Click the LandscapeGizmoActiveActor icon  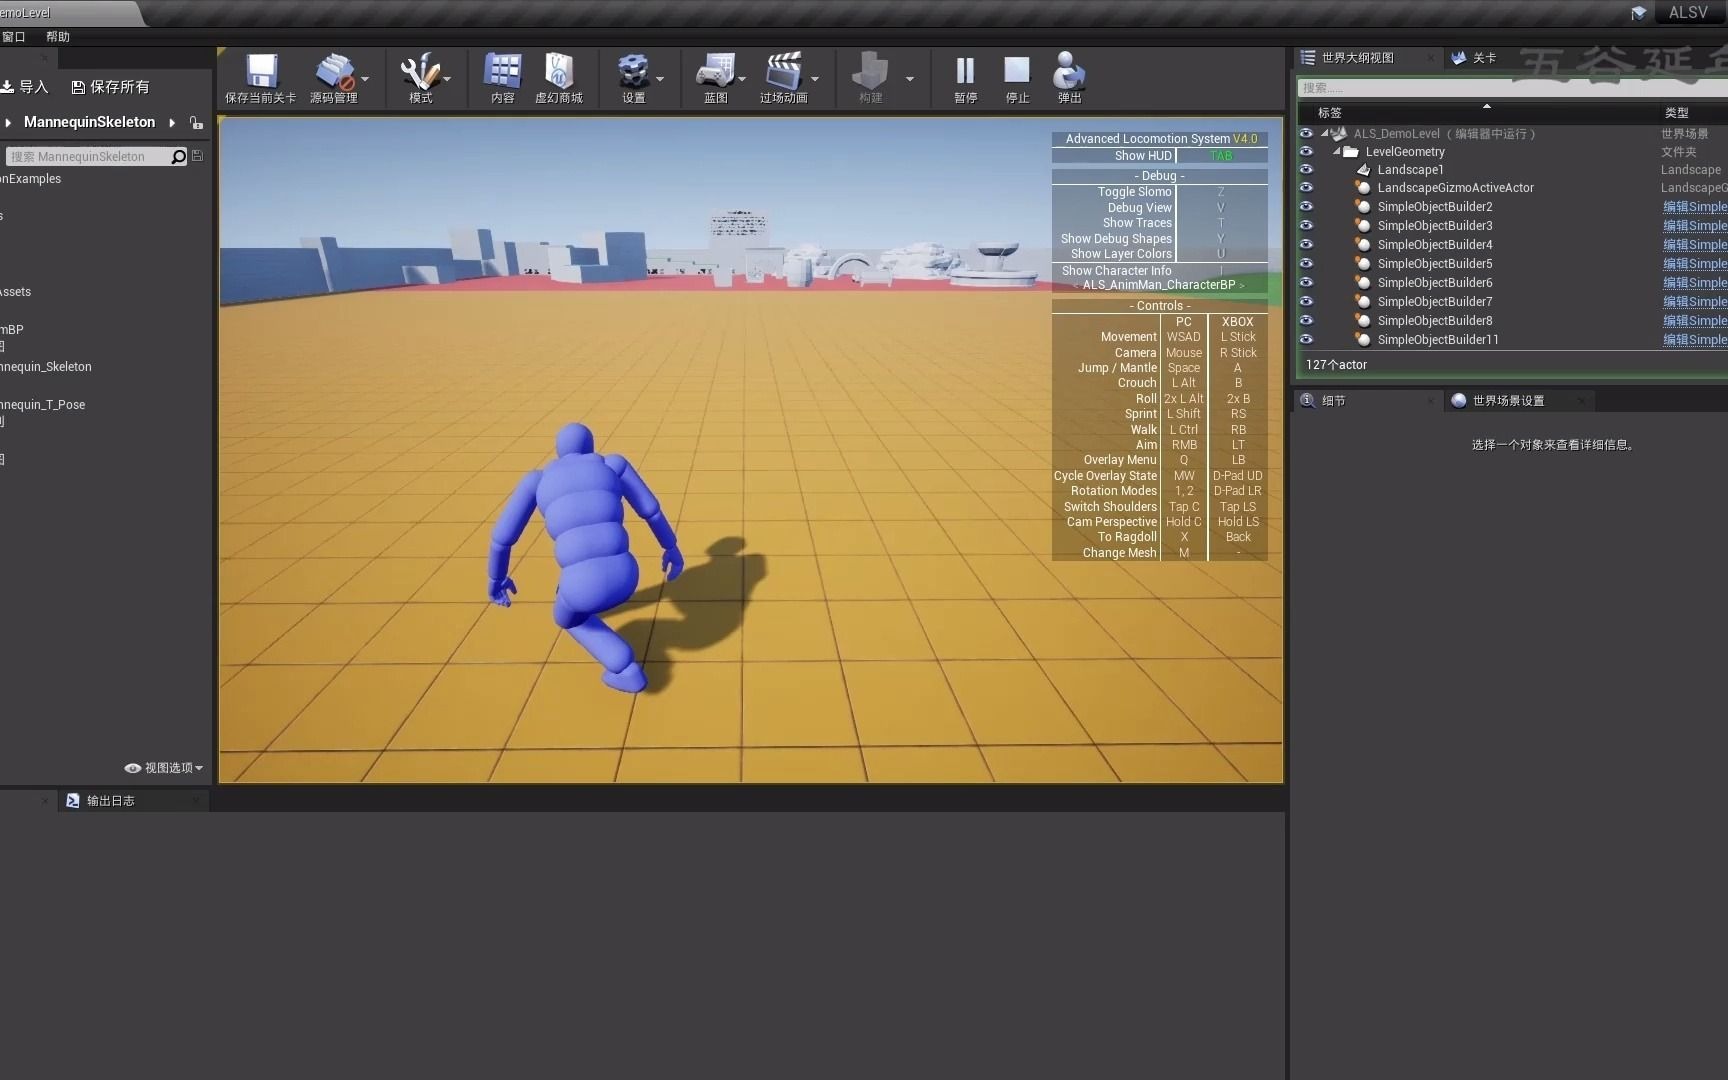(1363, 188)
